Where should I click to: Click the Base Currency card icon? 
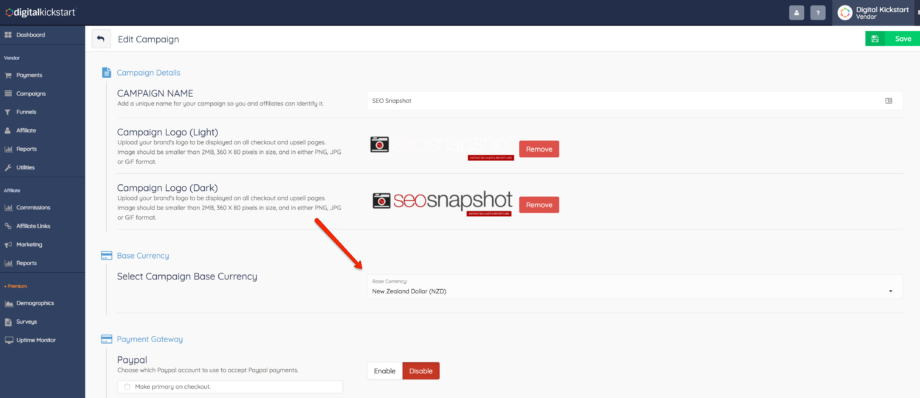click(106, 256)
